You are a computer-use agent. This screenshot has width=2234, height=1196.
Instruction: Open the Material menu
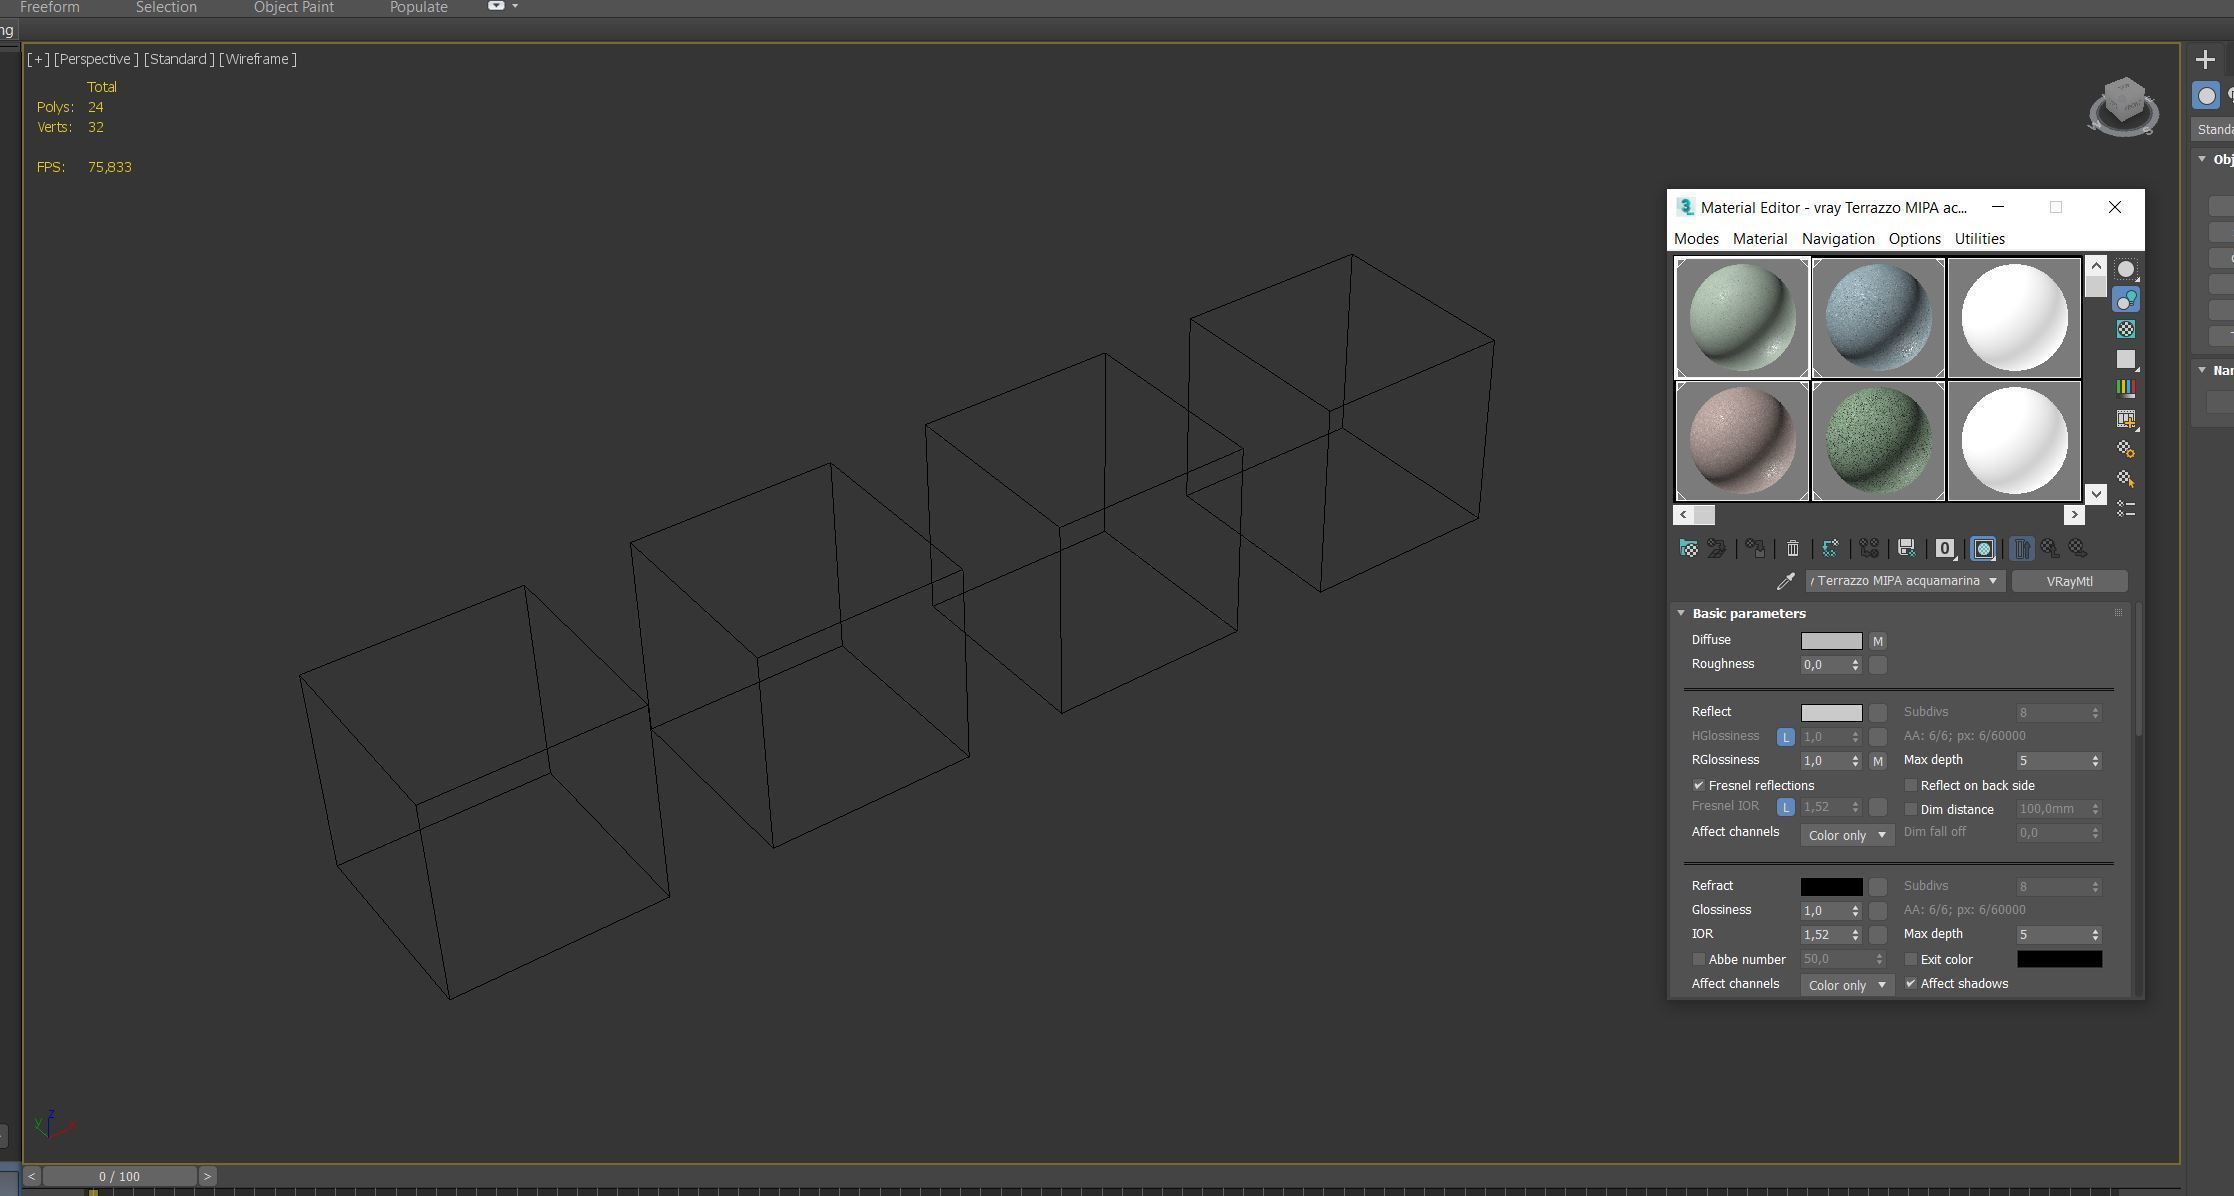tap(1760, 239)
